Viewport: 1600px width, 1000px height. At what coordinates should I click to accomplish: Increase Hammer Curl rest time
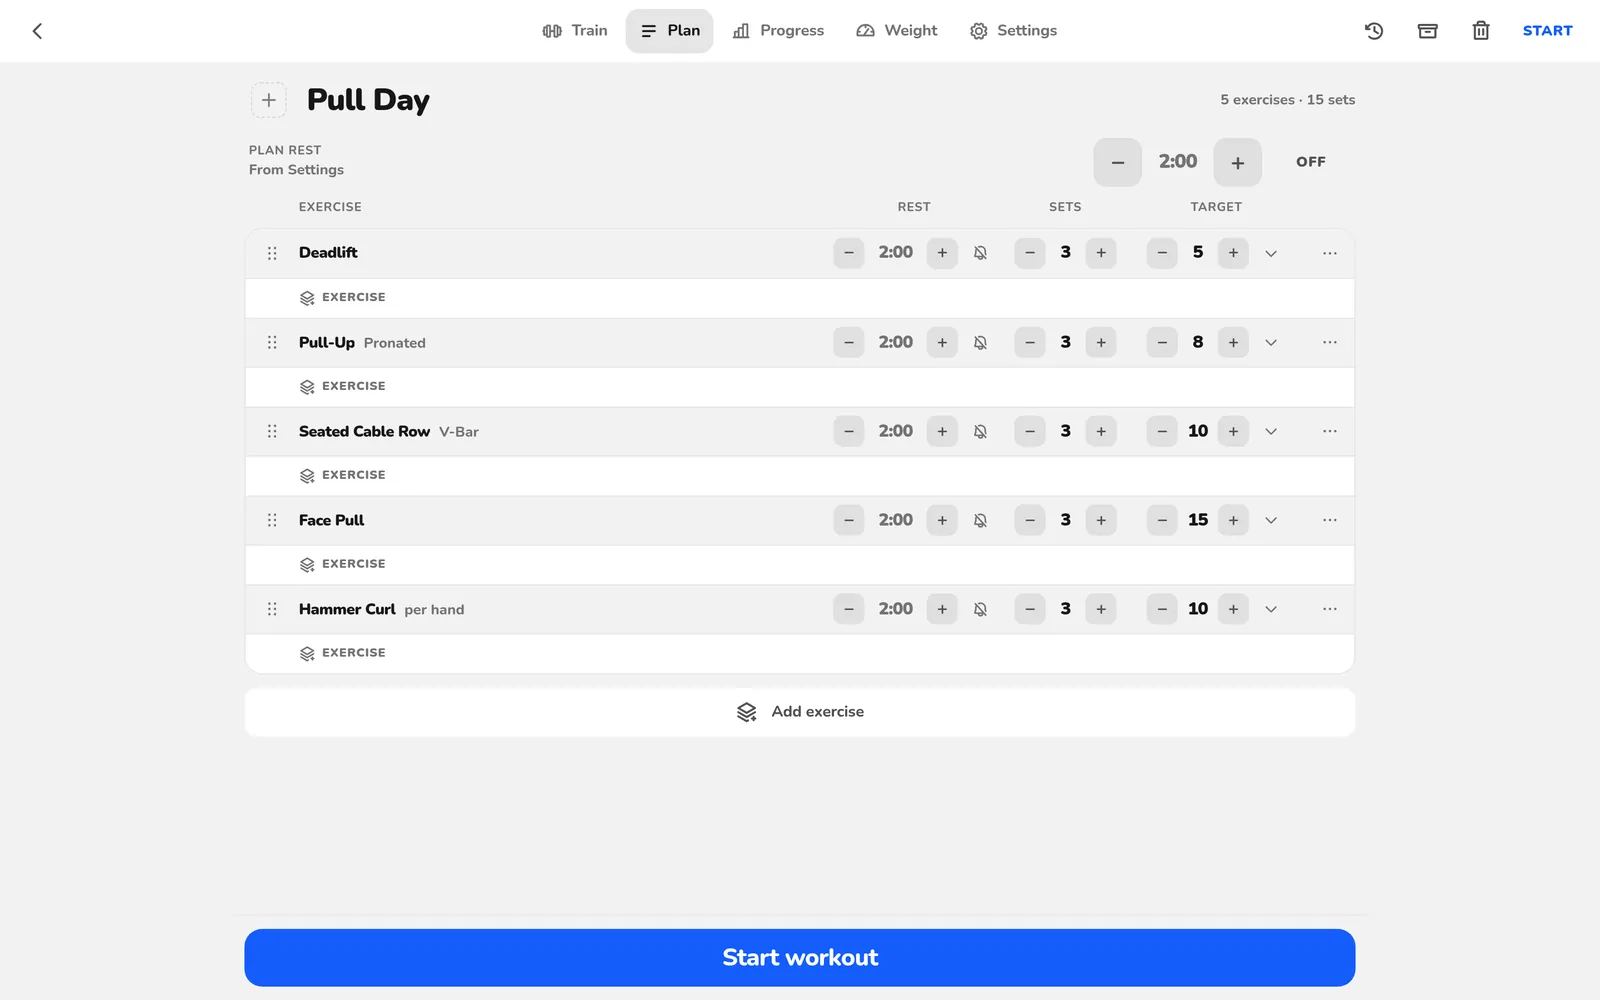pyautogui.click(x=942, y=609)
